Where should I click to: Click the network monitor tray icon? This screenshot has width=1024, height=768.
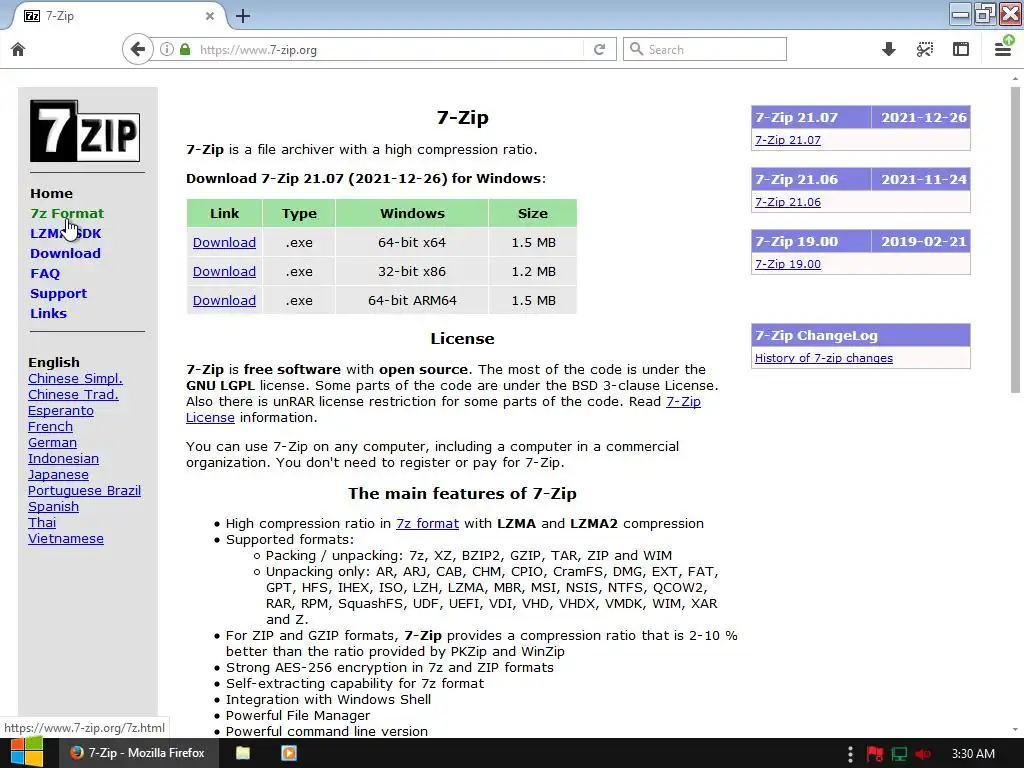tap(899, 754)
